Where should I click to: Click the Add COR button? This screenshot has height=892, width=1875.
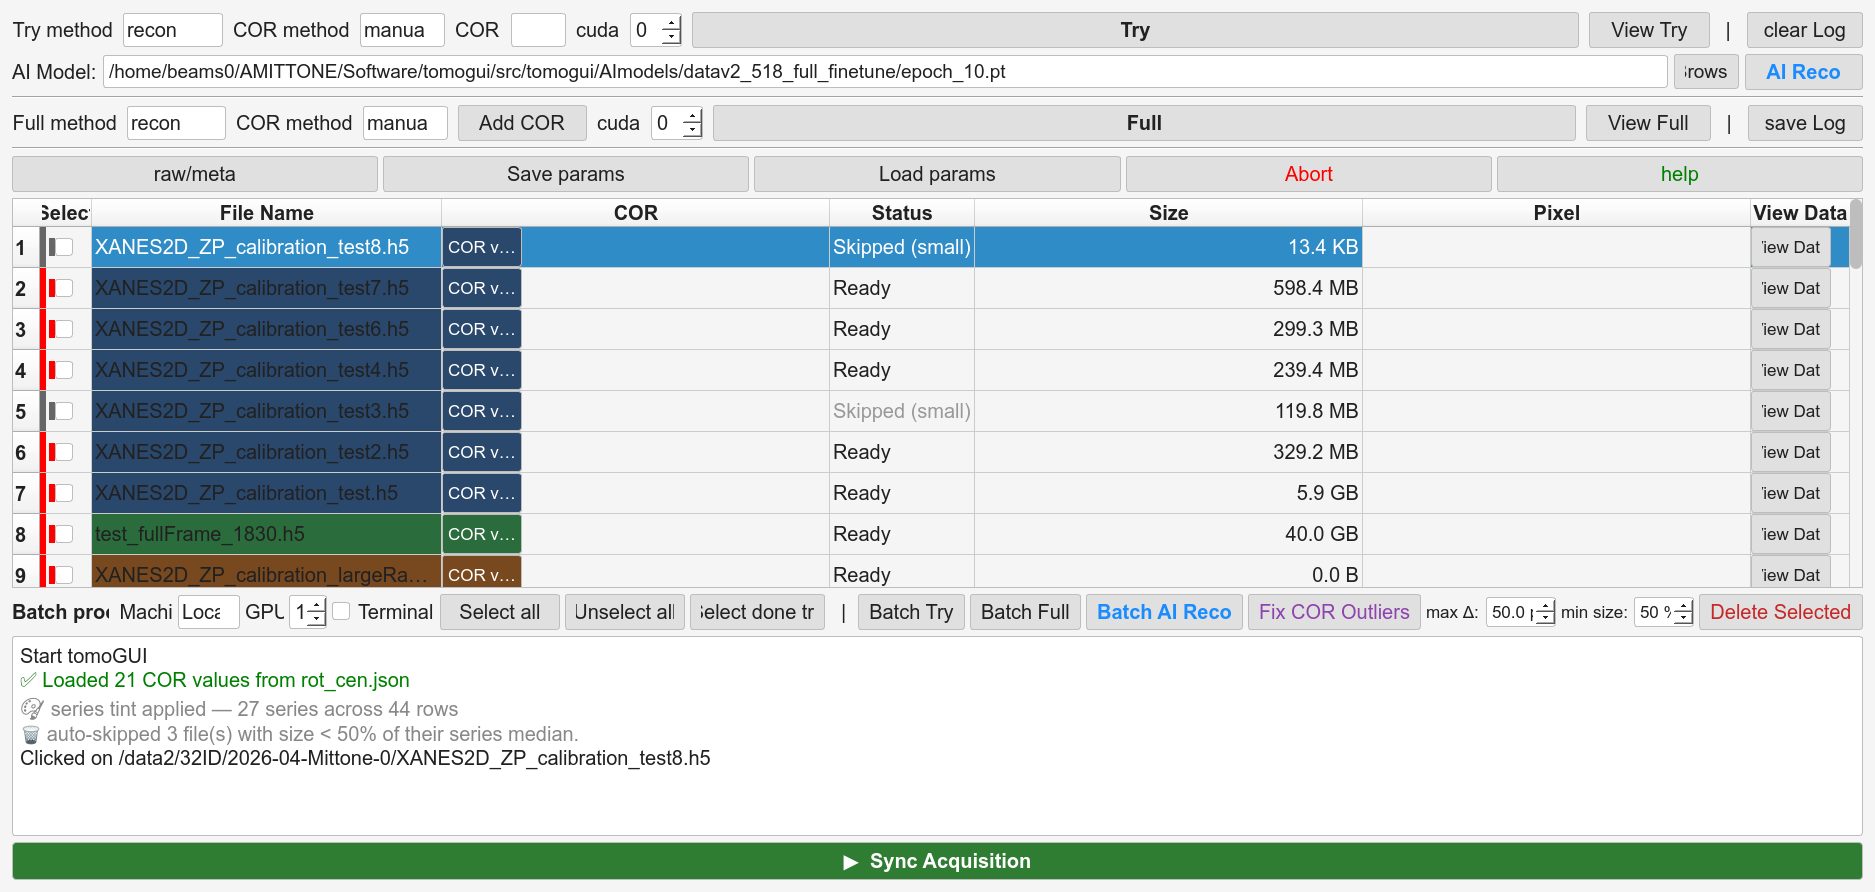click(521, 123)
